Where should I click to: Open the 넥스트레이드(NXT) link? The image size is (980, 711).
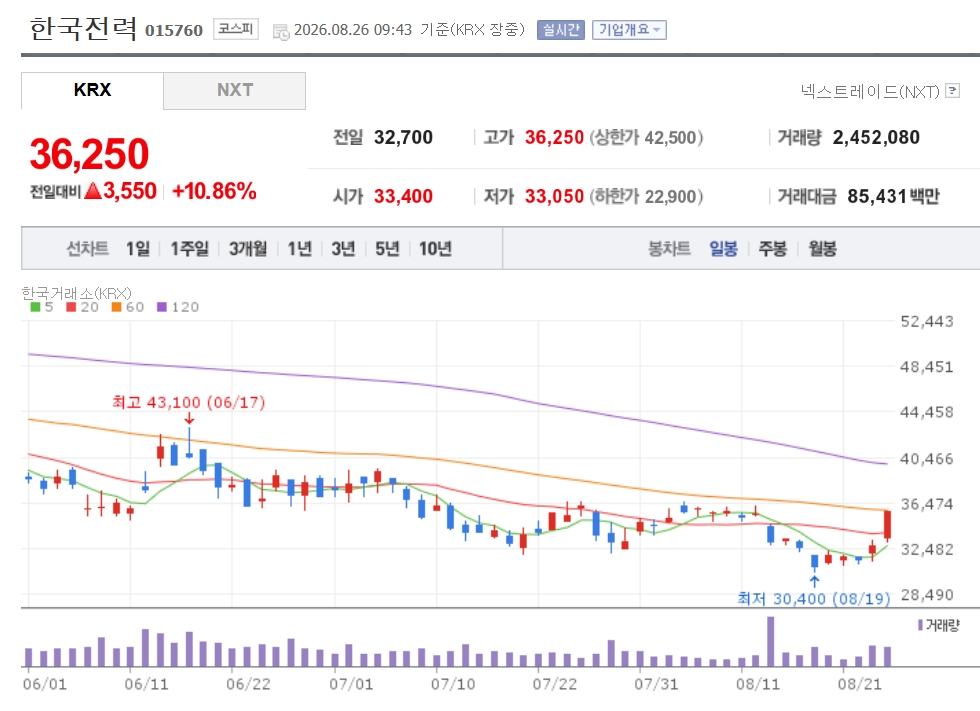pyautogui.click(x=871, y=91)
